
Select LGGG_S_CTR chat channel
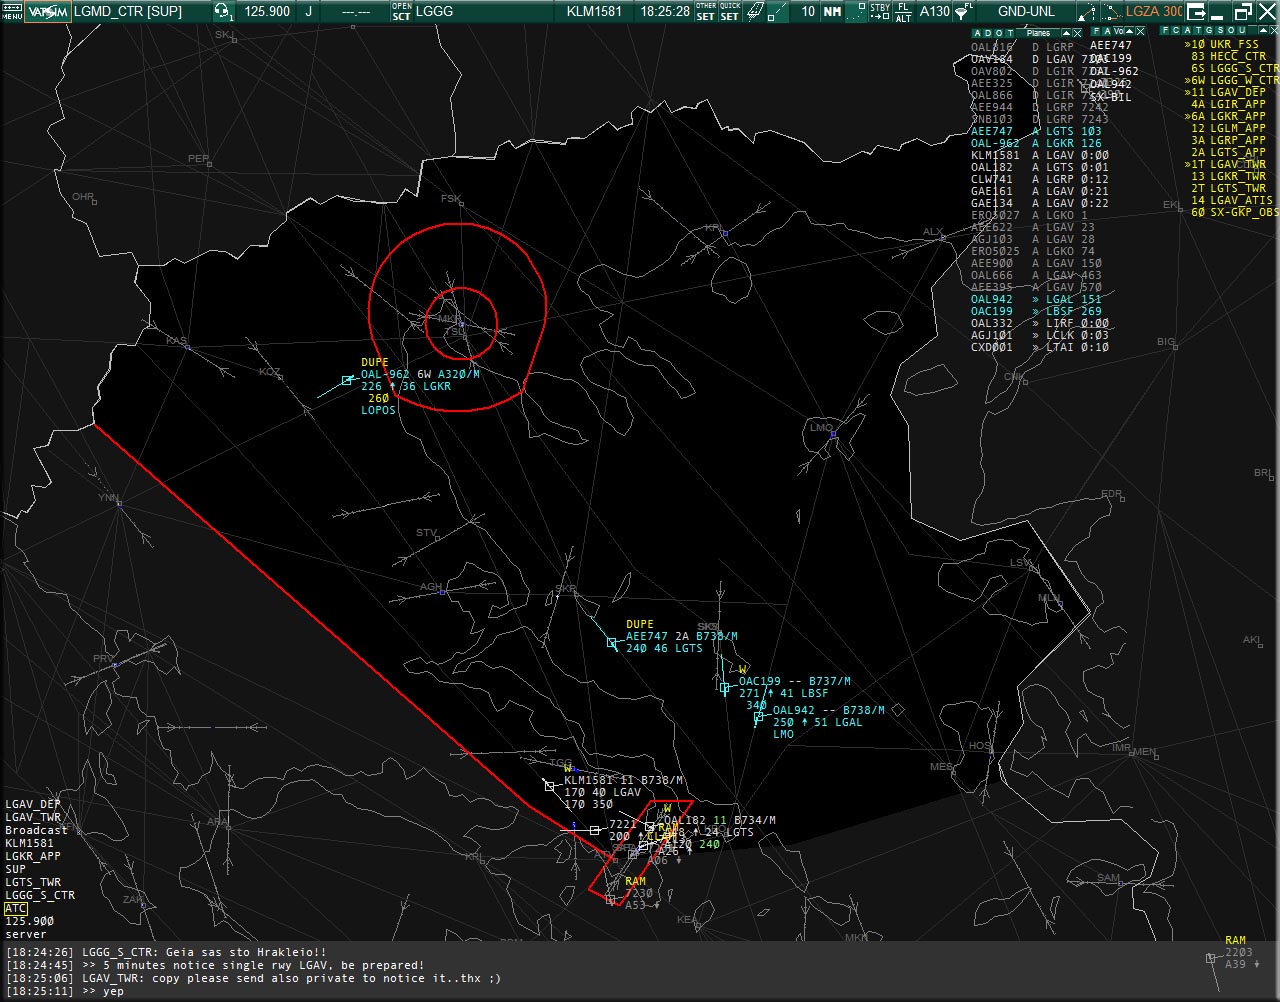[40, 895]
